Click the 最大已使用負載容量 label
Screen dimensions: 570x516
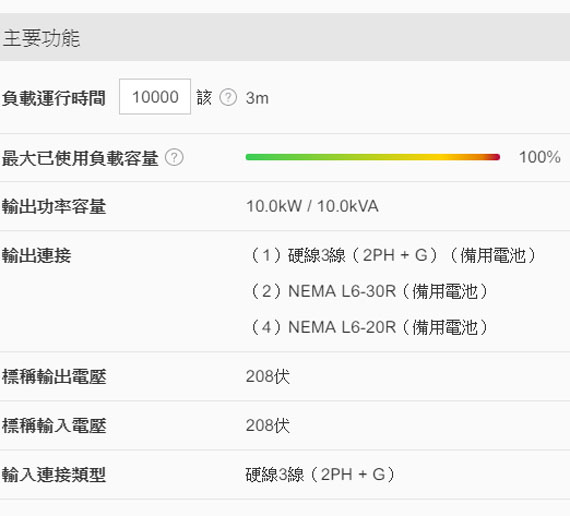80,158
